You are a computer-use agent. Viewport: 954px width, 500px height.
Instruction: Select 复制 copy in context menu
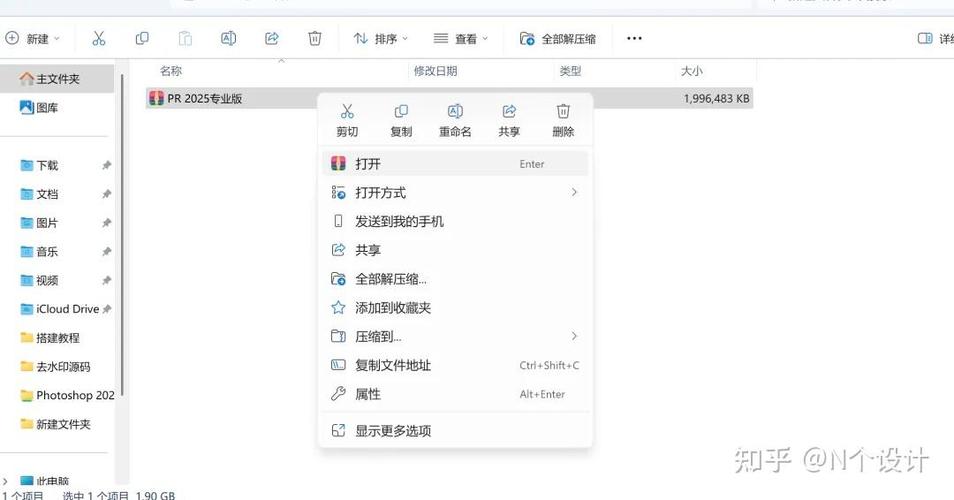pyautogui.click(x=401, y=120)
